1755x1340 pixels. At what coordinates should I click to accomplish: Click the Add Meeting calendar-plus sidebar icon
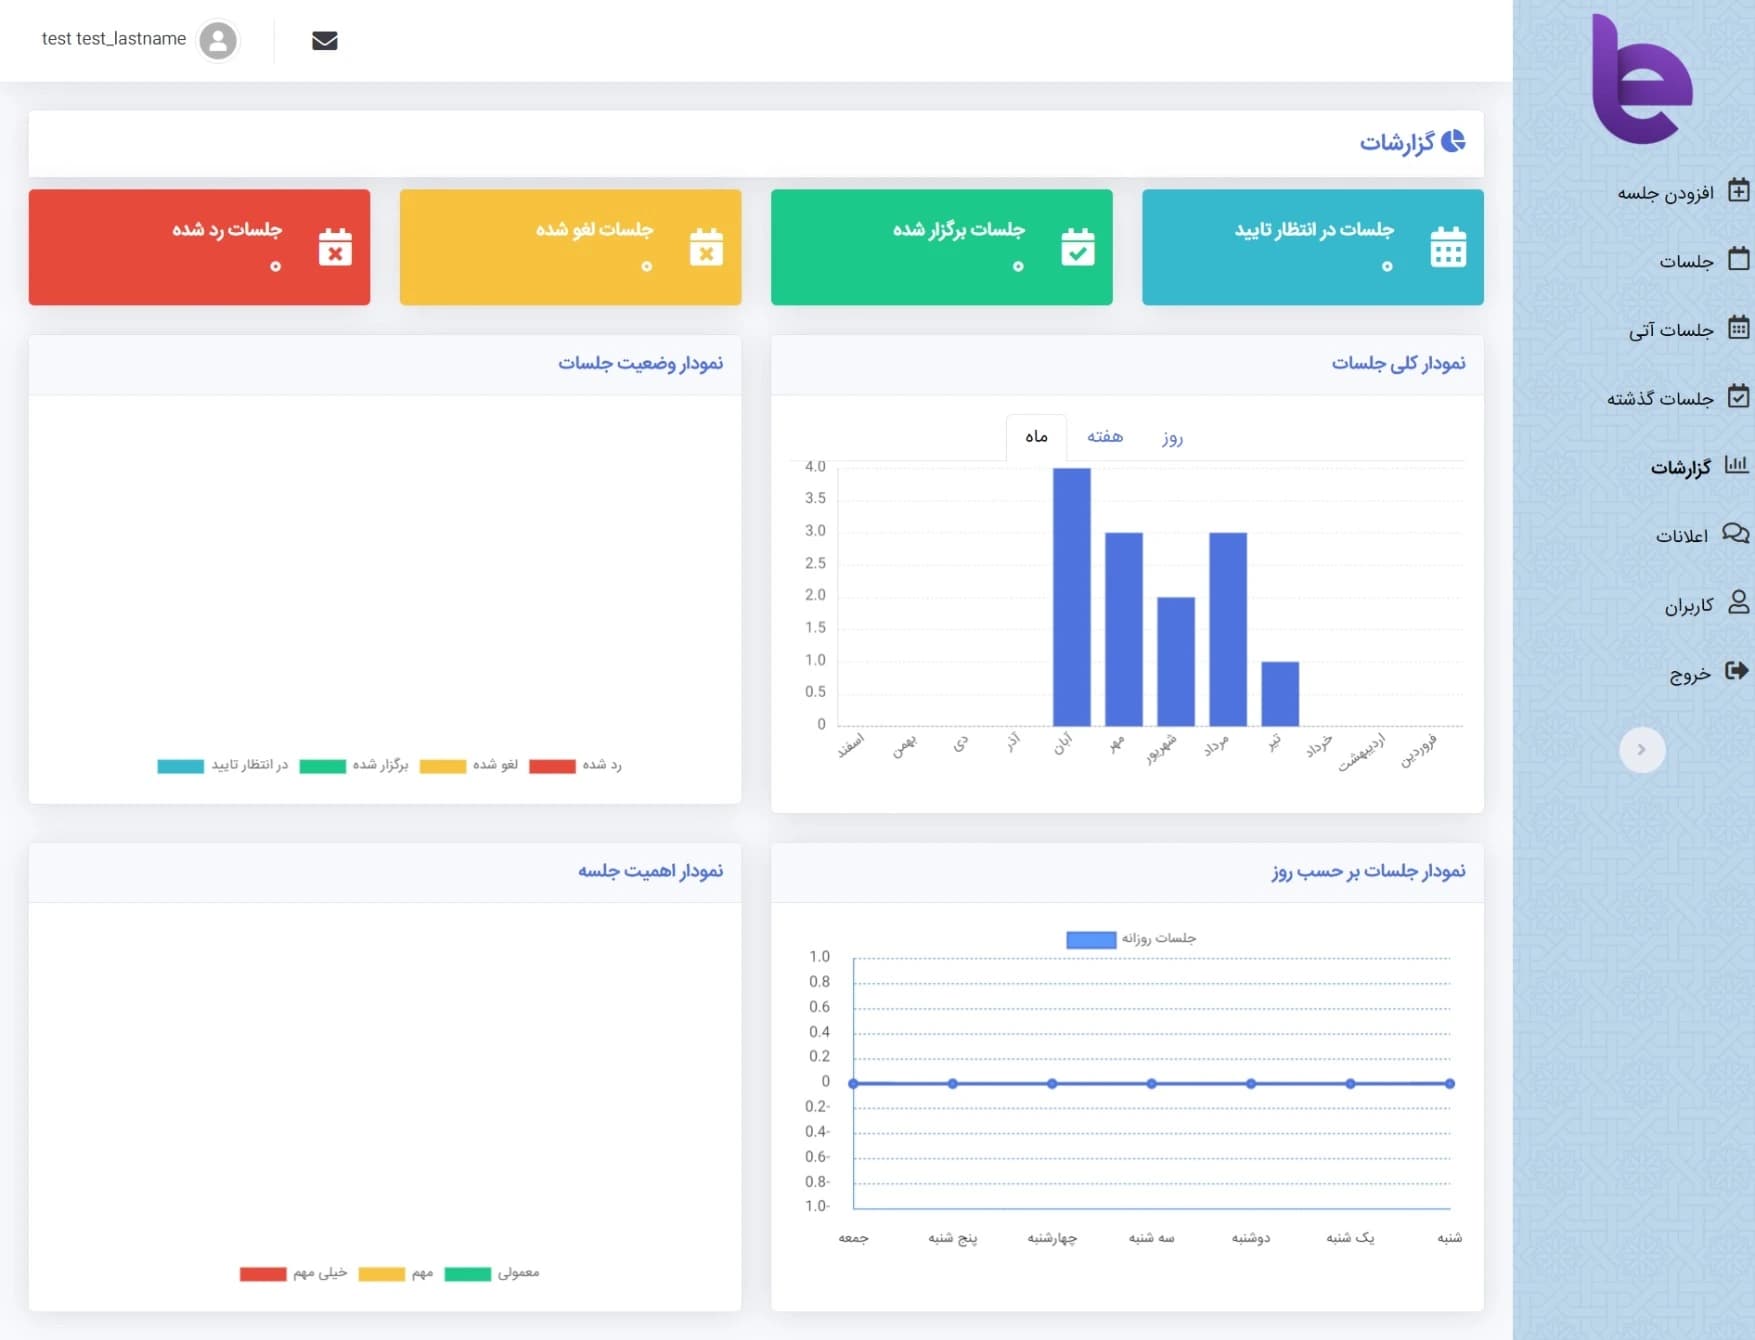(1738, 191)
